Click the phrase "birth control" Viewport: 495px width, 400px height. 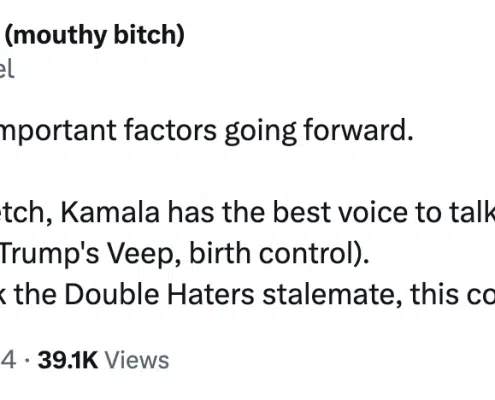(278, 253)
